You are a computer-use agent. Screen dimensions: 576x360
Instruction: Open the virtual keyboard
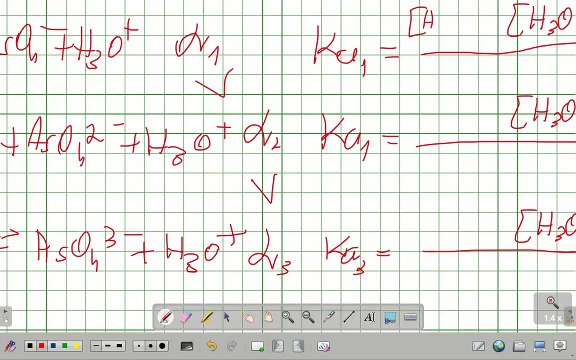point(410,317)
